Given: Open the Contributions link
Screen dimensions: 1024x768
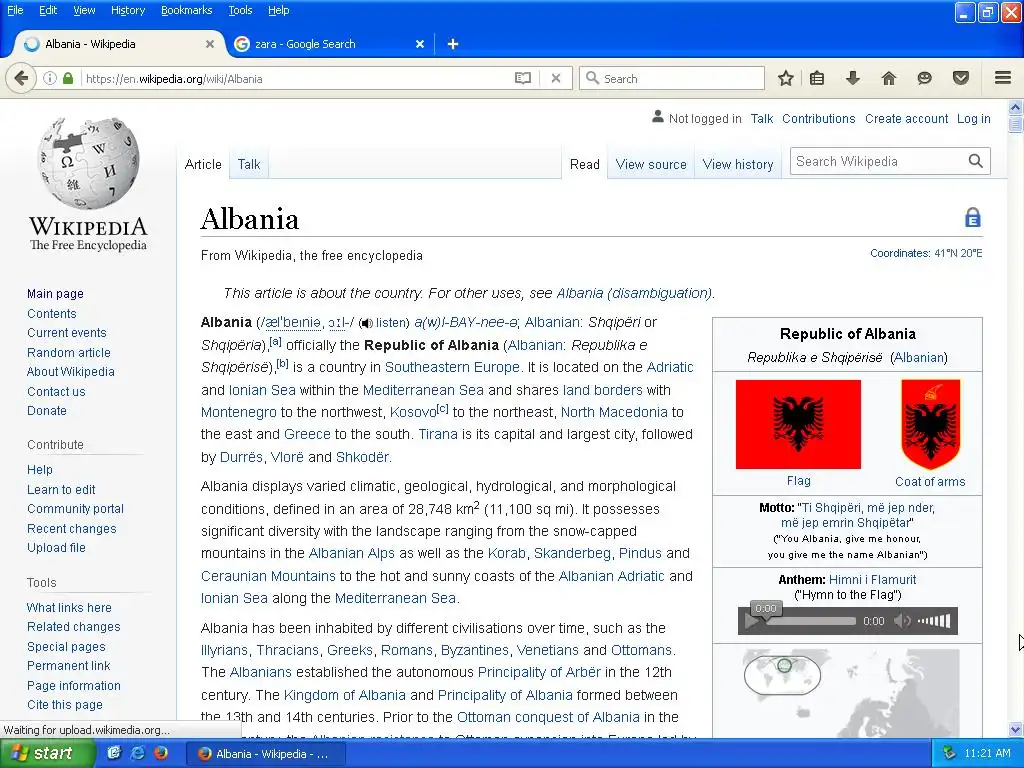Looking at the screenshot, I should click(x=818, y=119).
